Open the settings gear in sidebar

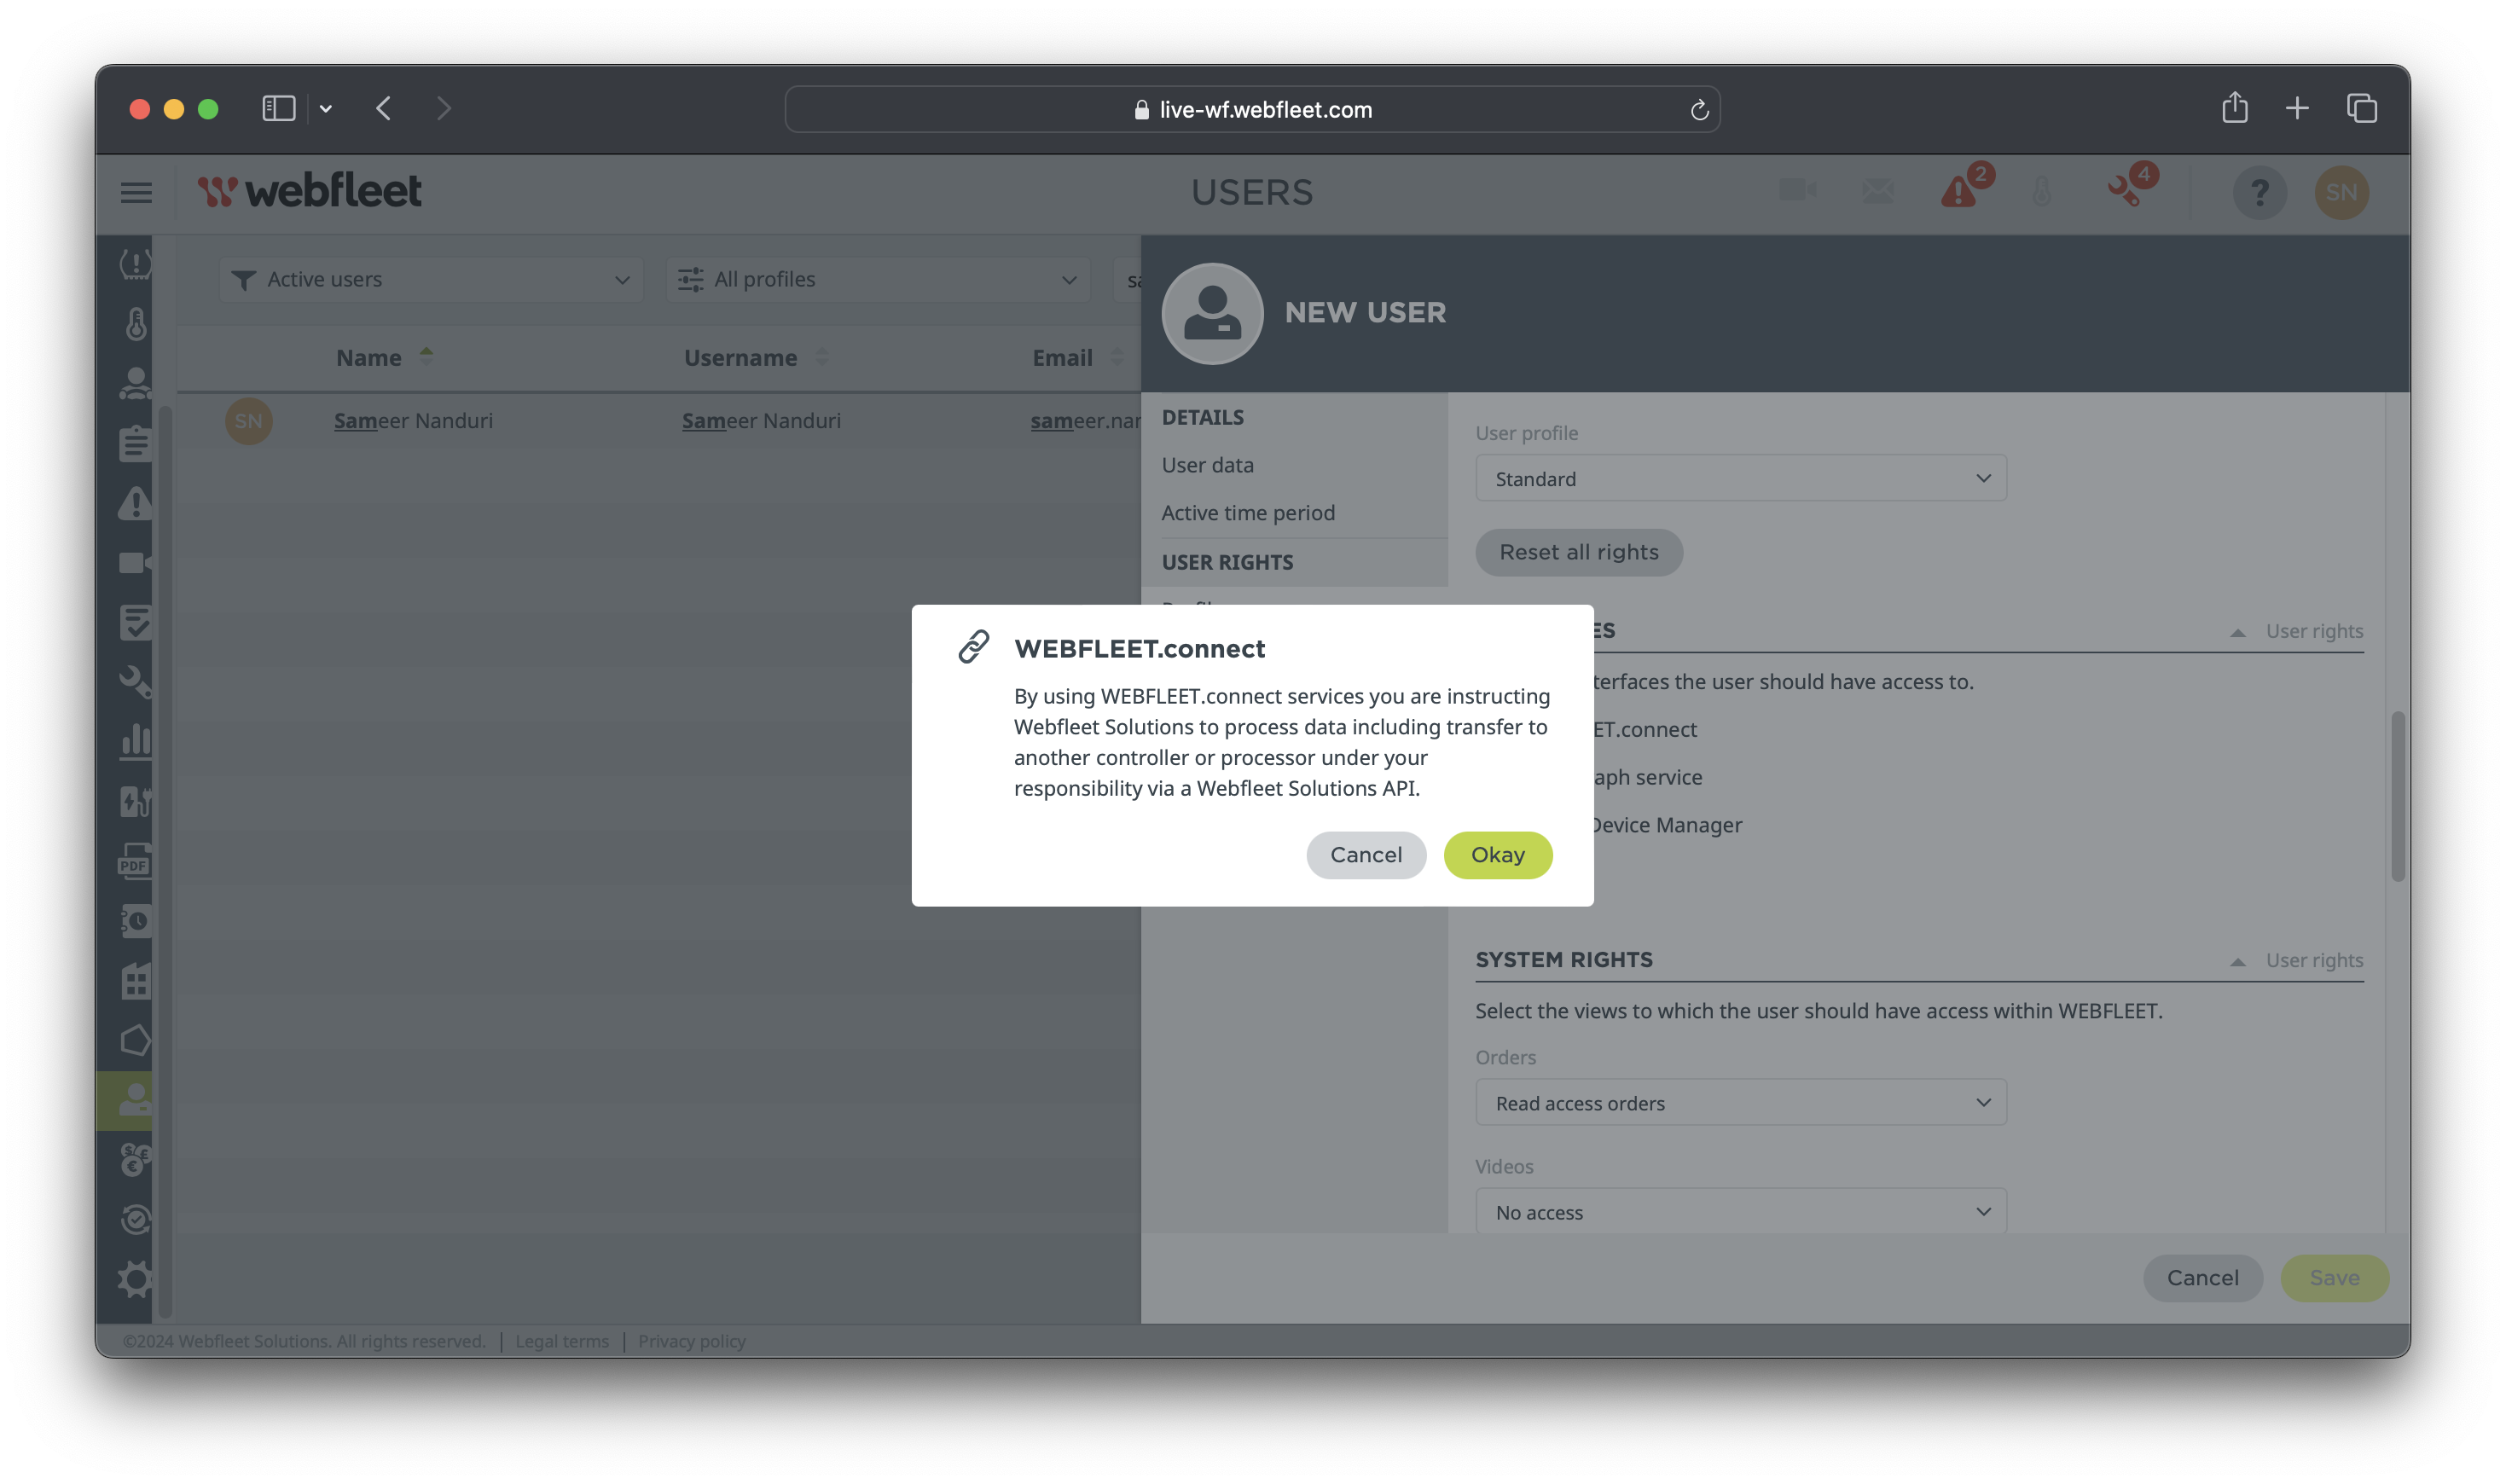[x=136, y=1280]
